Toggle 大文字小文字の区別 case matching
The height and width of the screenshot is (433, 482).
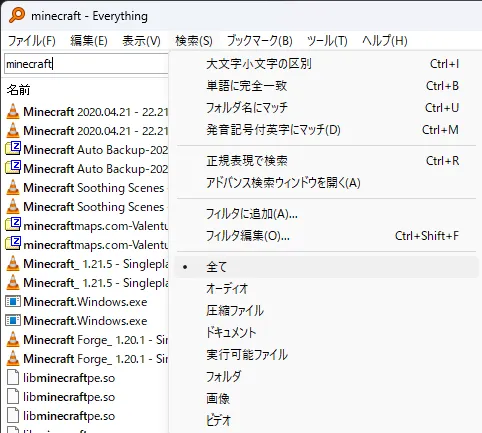(x=327, y=64)
